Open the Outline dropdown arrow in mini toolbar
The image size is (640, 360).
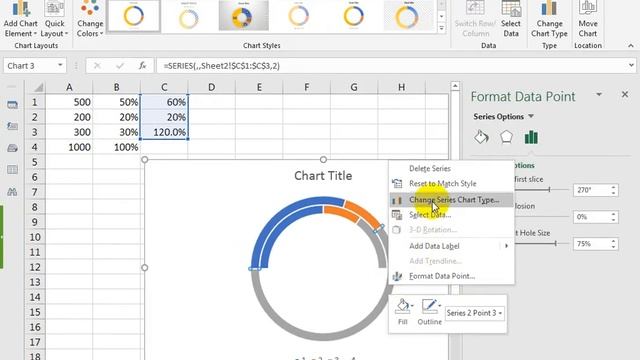pos(439,305)
